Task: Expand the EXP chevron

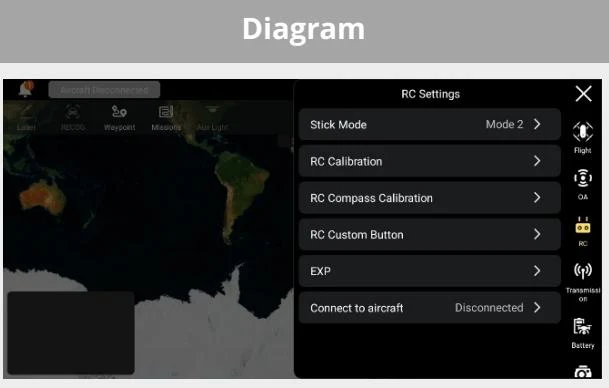Action: [x=537, y=271]
